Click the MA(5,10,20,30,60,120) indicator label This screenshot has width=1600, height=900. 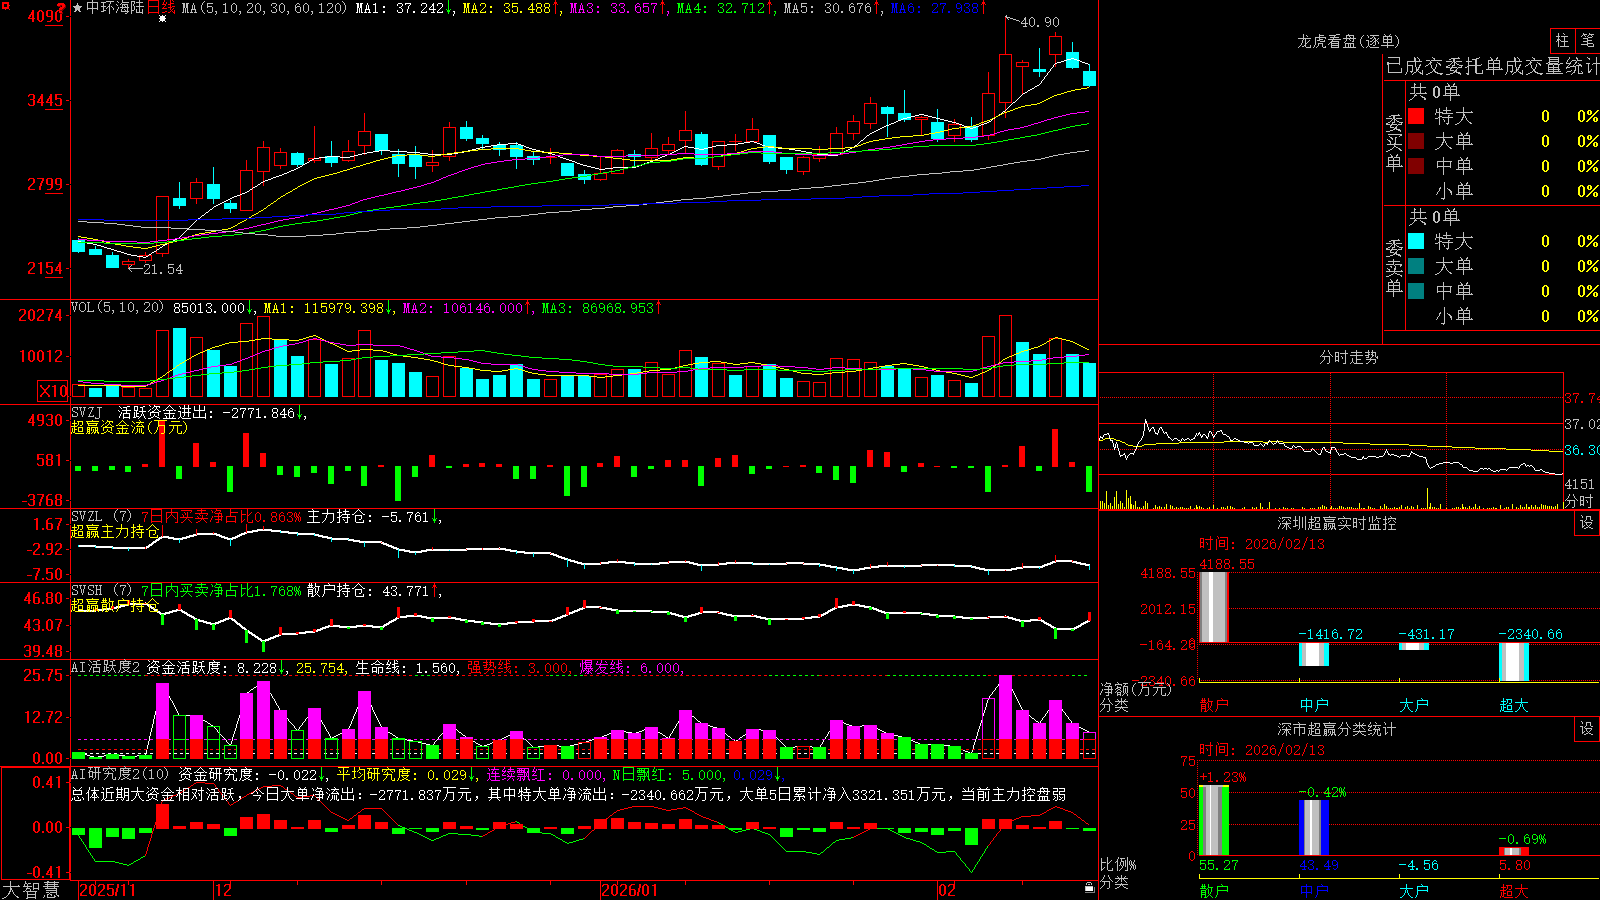(x=265, y=8)
